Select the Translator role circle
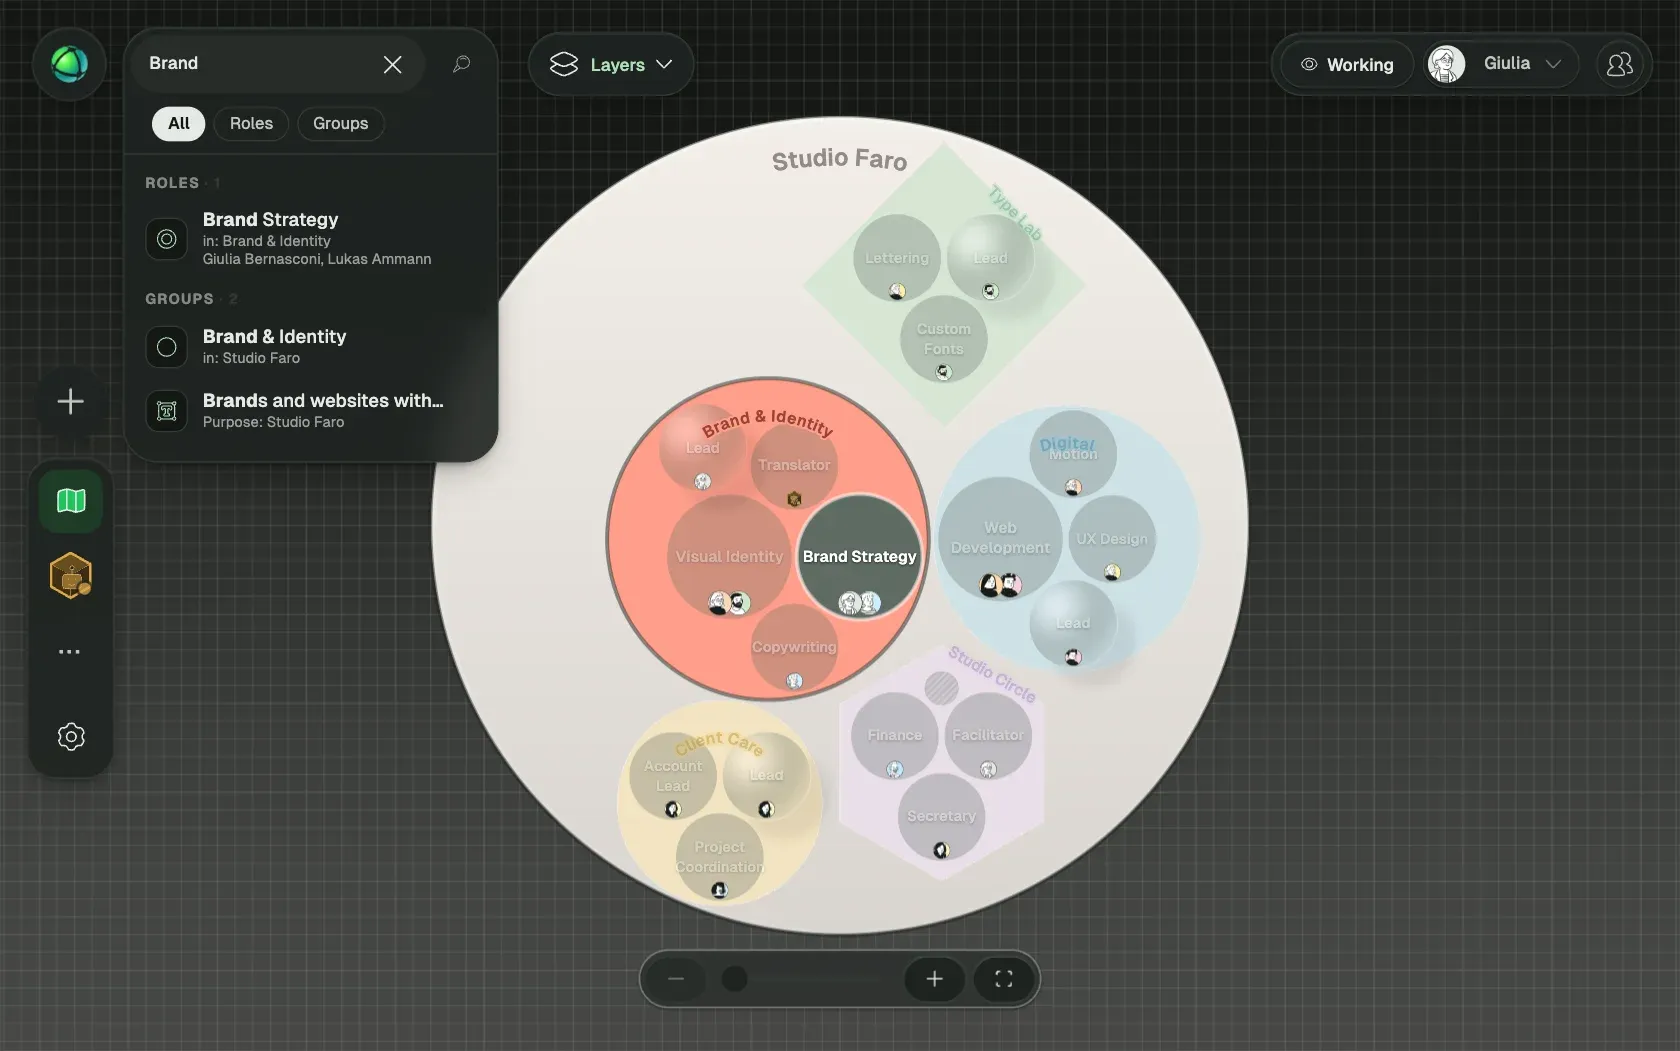The image size is (1680, 1051). pyautogui.click(x=794, y=465)
